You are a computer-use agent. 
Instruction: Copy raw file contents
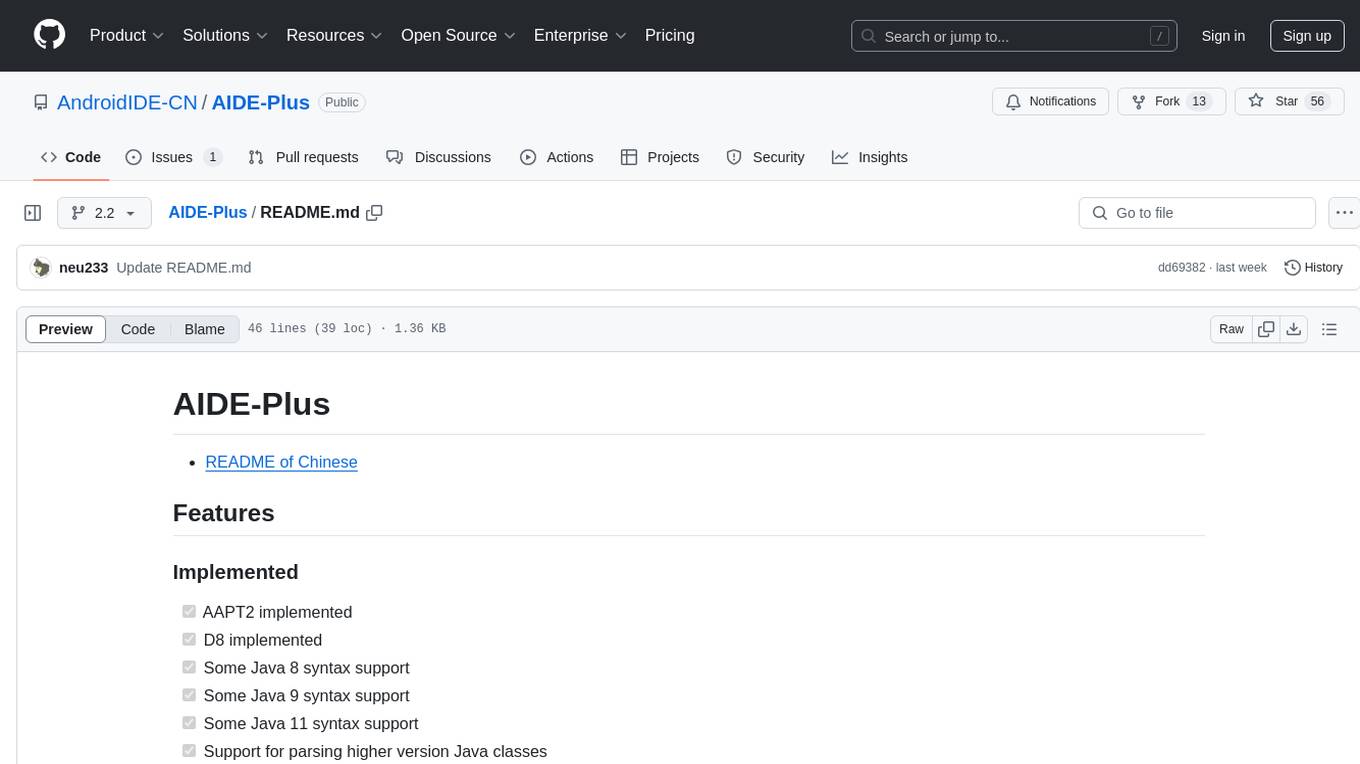1266,329
